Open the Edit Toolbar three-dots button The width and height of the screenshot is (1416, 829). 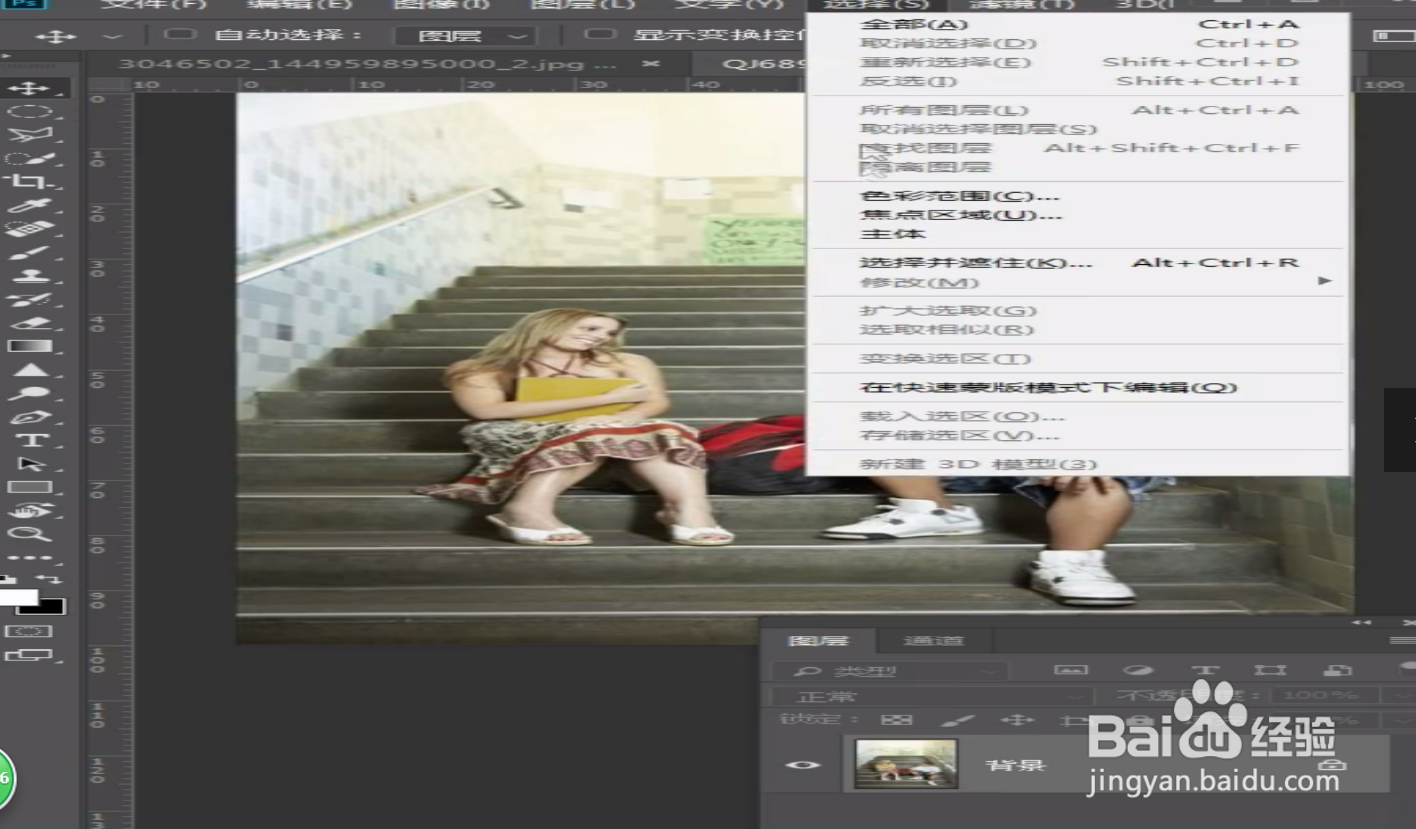[30, 558]
